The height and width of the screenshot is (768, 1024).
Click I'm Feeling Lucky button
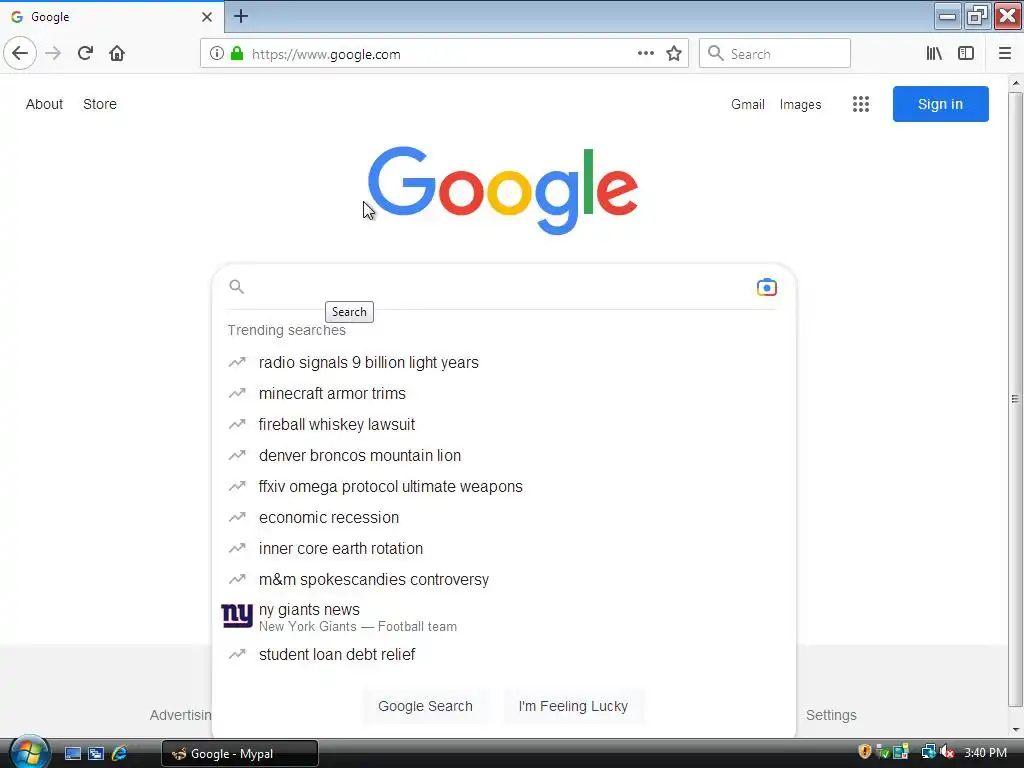click(x=573, y=706)
